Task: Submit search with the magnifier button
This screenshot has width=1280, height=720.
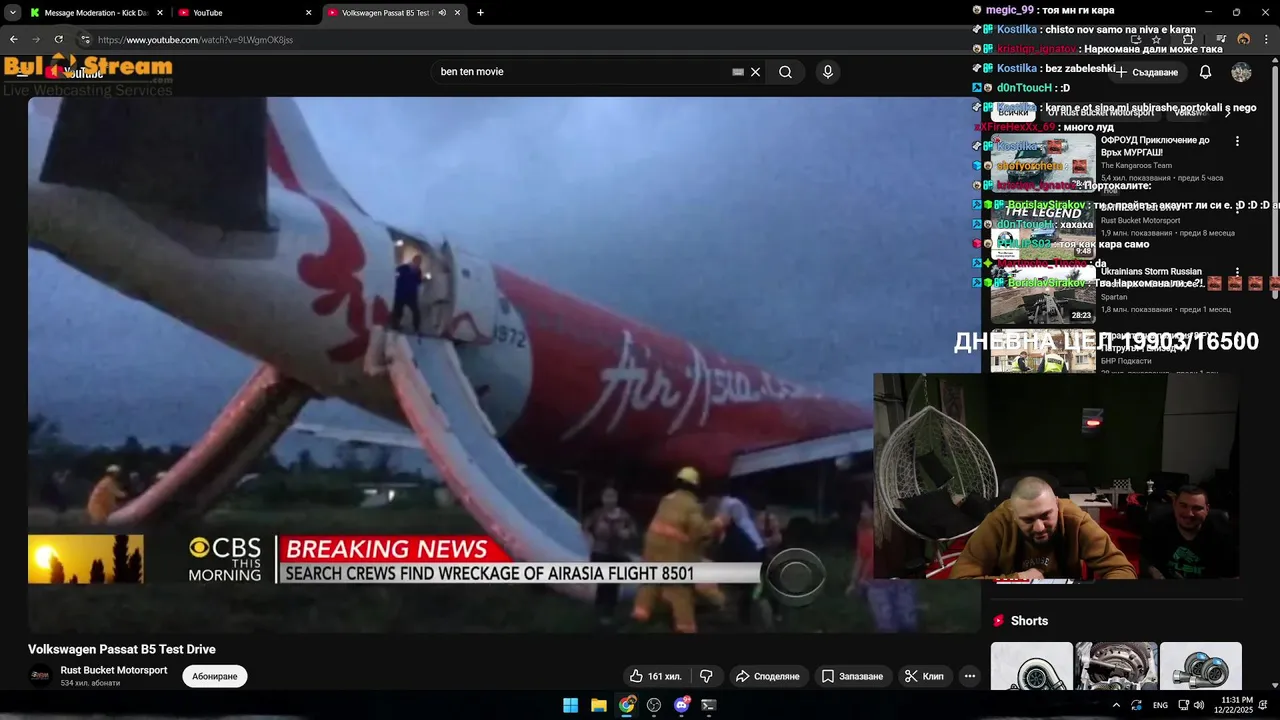Action: click(x=786, y=72)
